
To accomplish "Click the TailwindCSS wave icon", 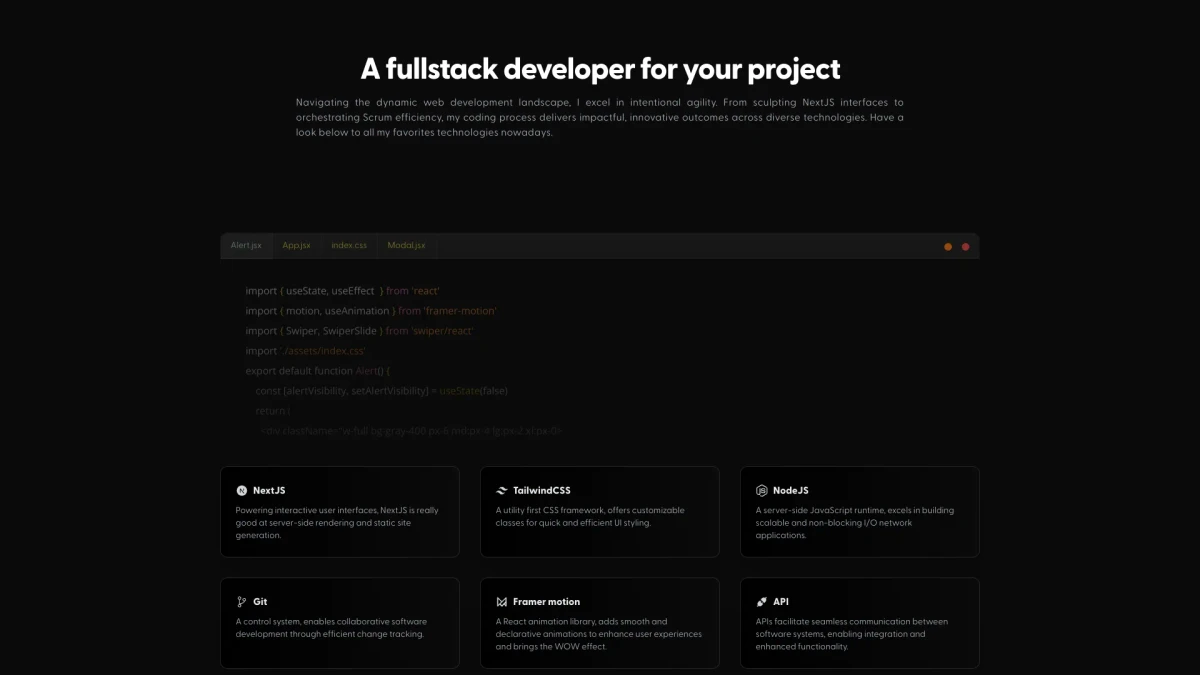I will (x=502, y=490).
